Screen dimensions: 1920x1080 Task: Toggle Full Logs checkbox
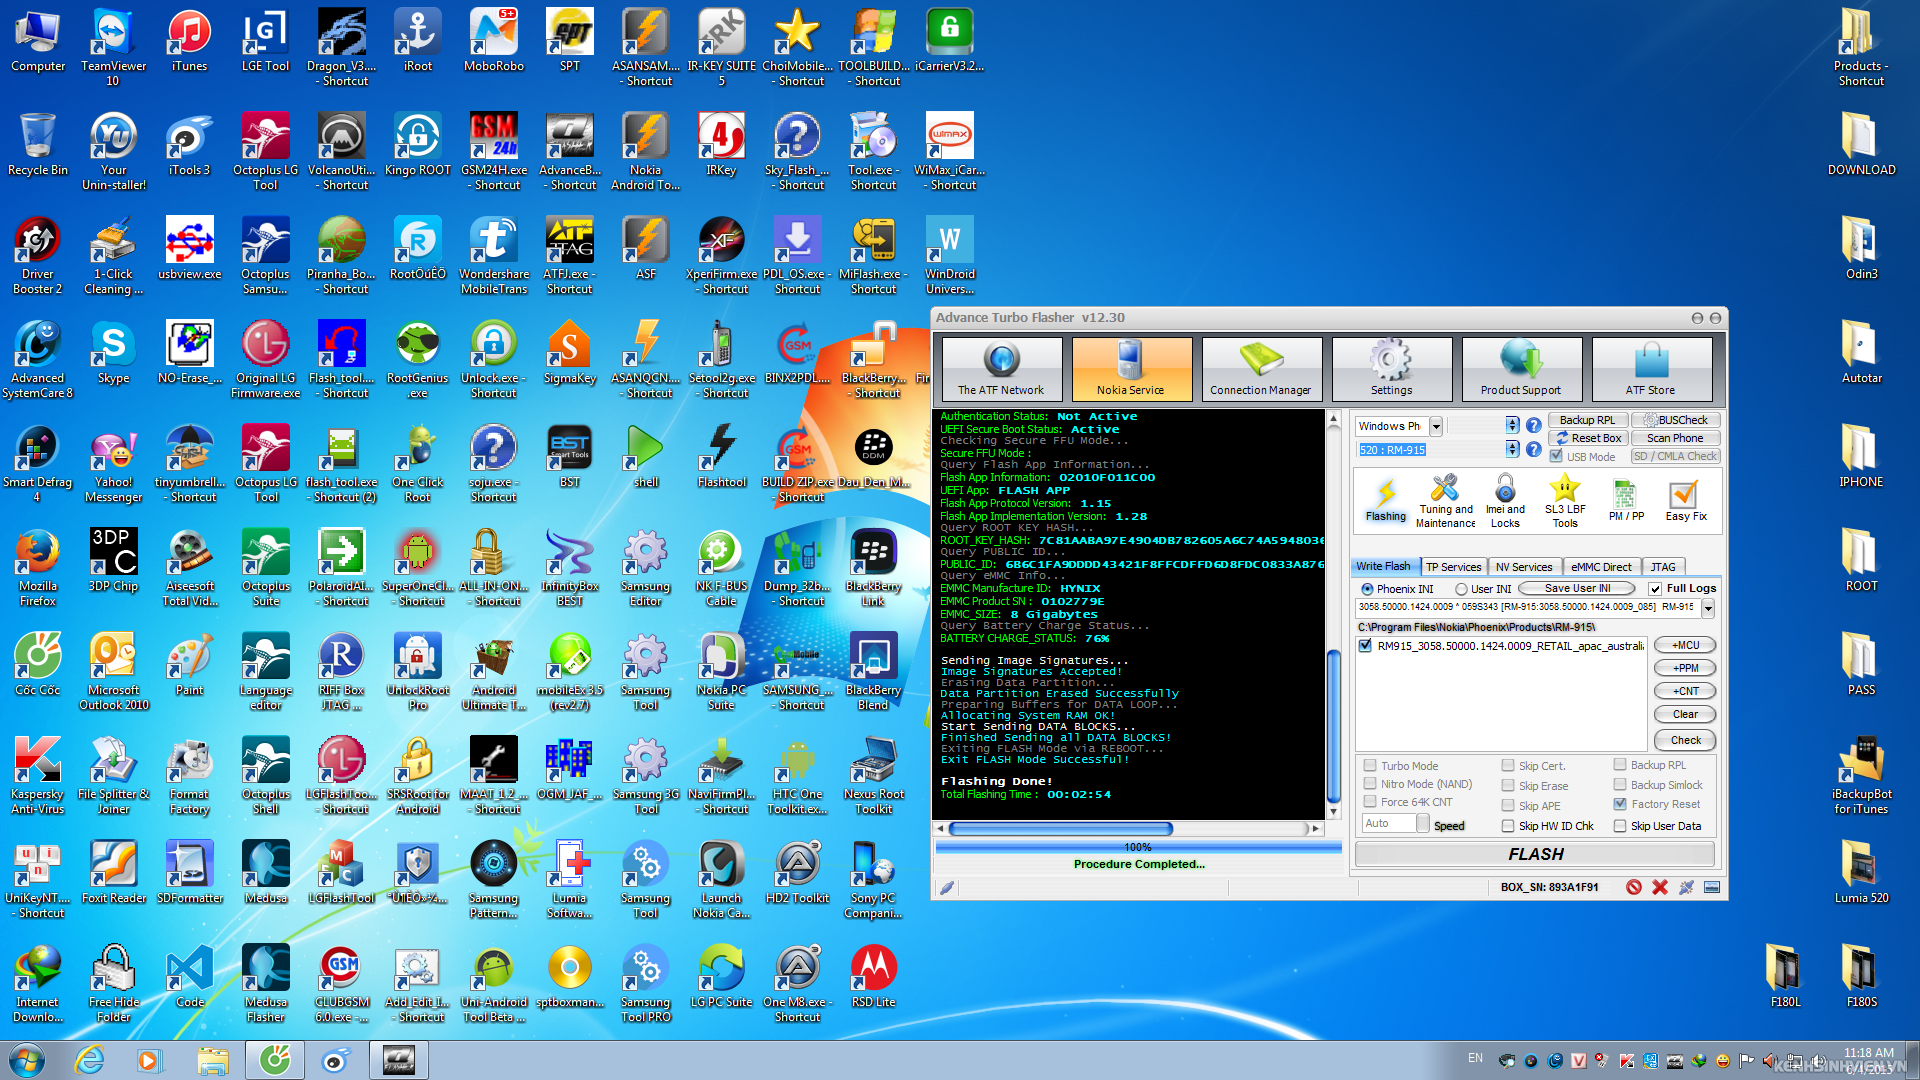1655,589
